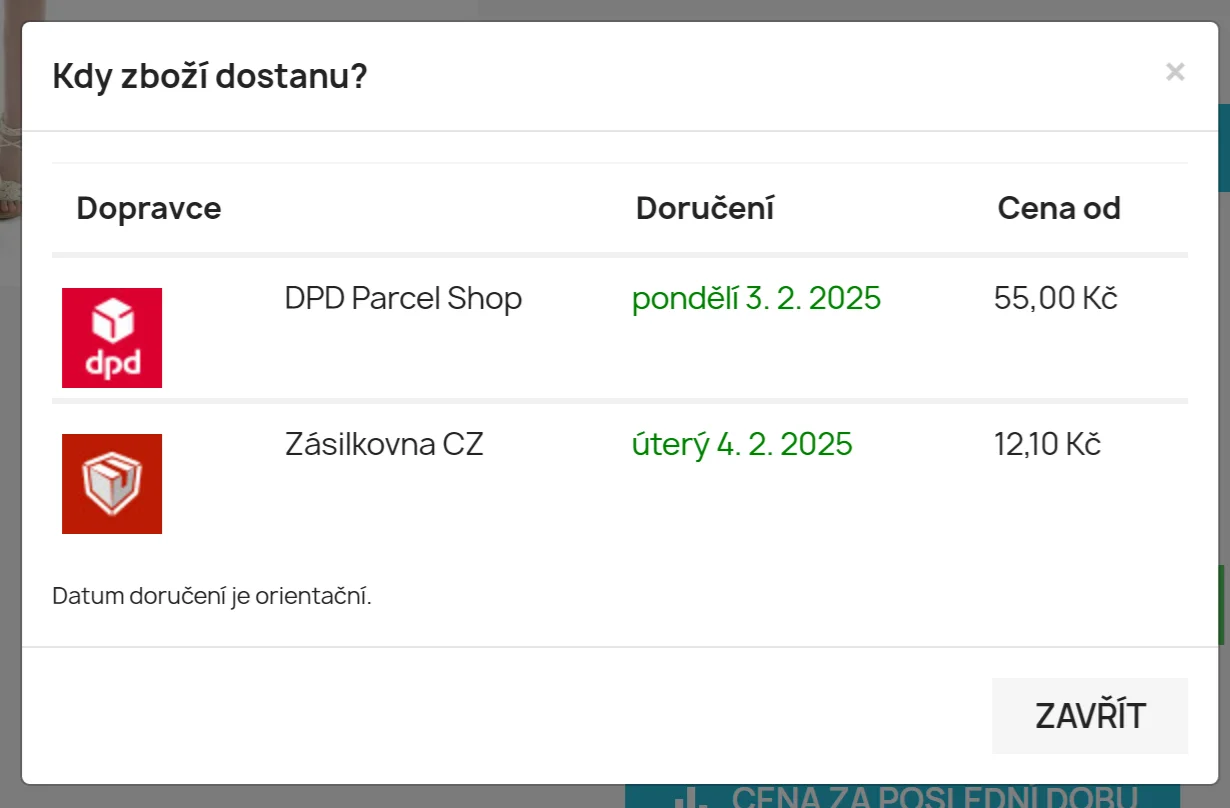Viewport: 1230px width, 808px height.
Task: Click the green button edge behind the dialog
Action: [1223, 605]
